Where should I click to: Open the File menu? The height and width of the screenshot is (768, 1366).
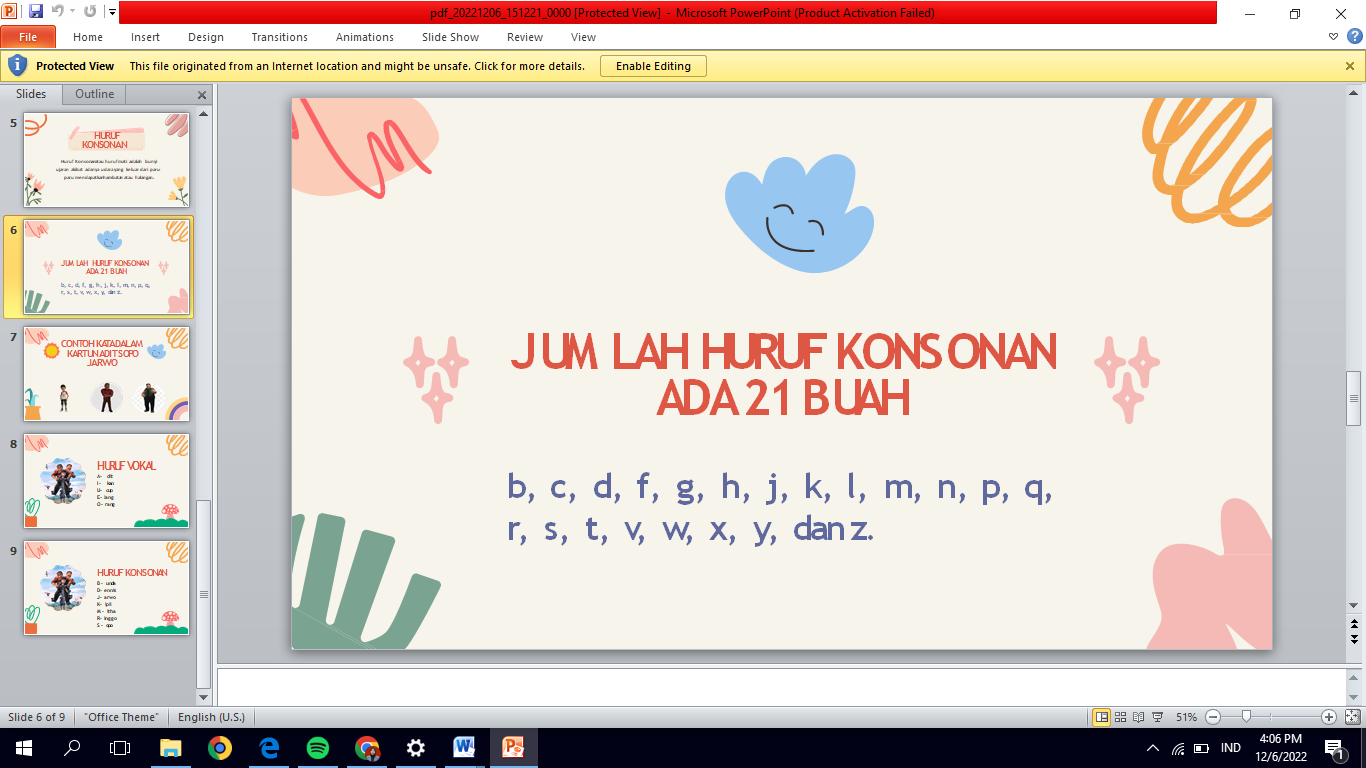pos(28,37)
